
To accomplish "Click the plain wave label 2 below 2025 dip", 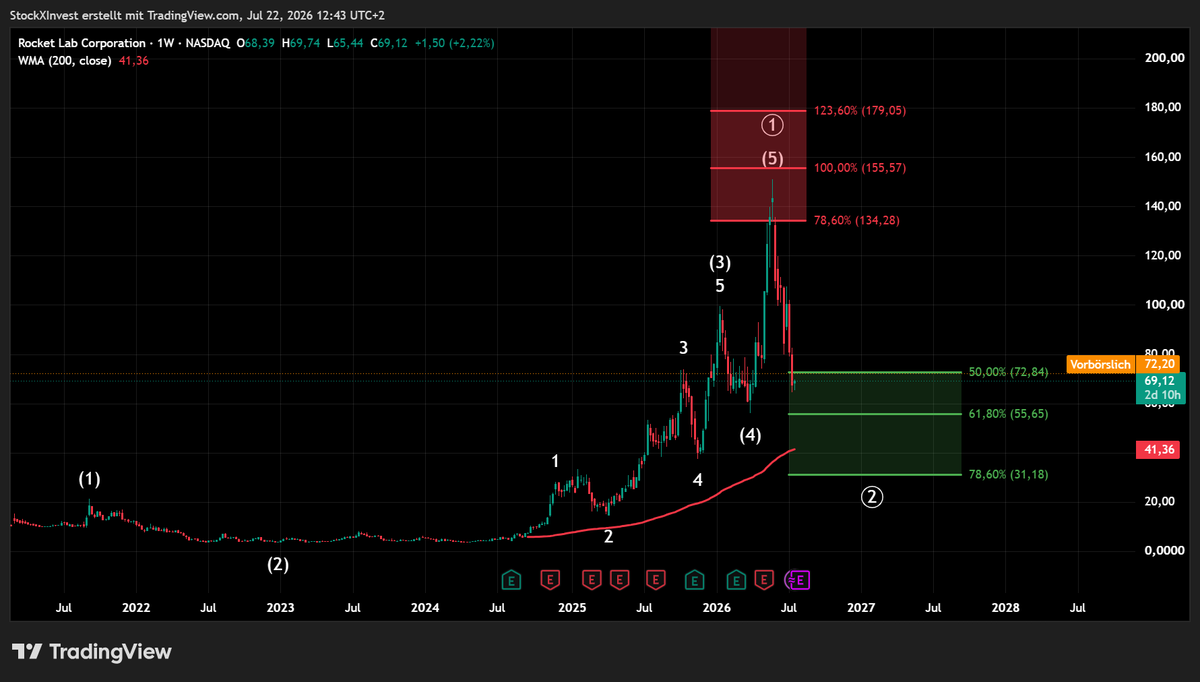I will pyautogui.click(x=608, y=537).
